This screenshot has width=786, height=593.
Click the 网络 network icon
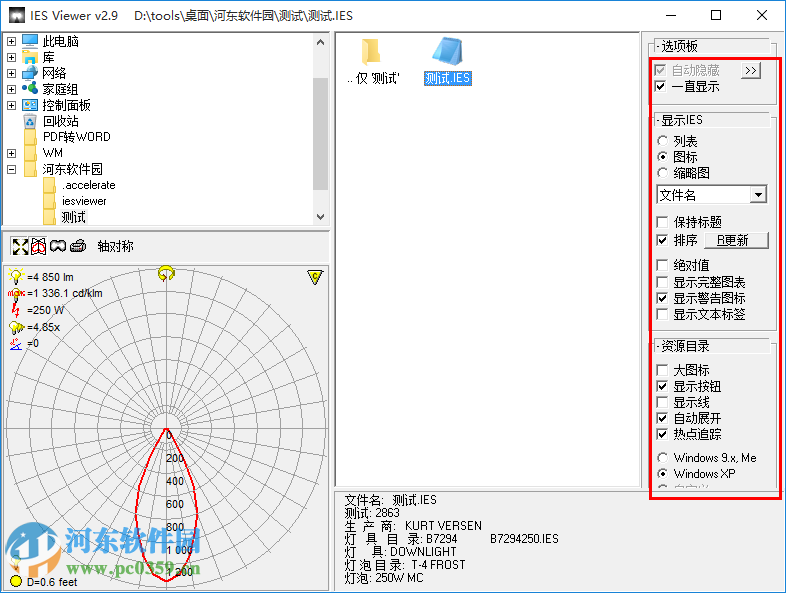click(30, 73)
